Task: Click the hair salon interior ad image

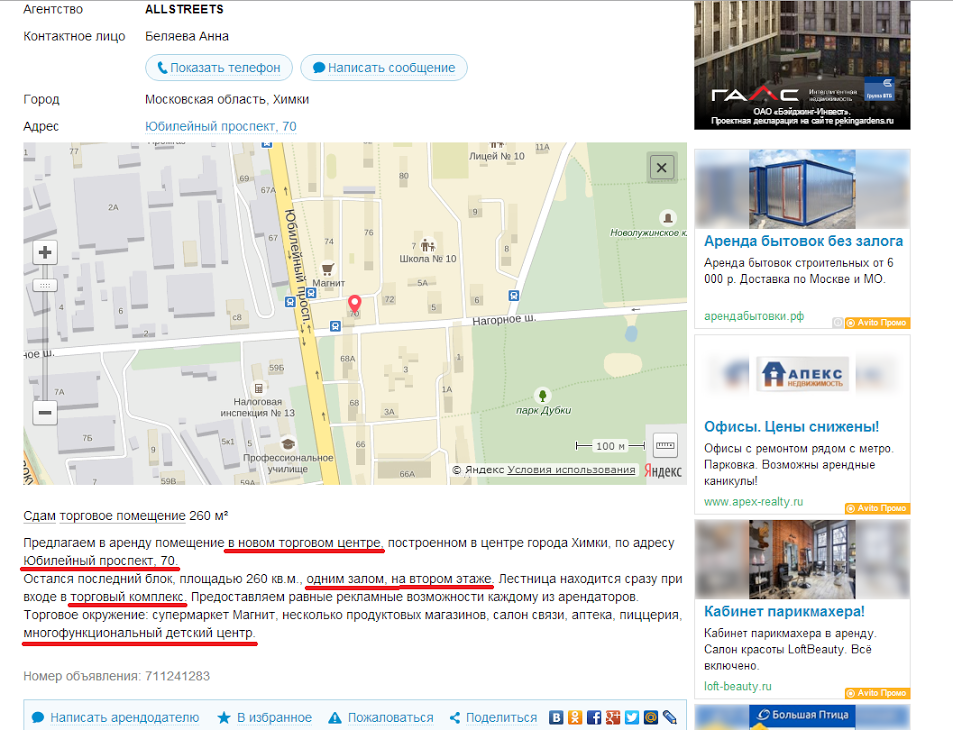Action: coord(802,559)
